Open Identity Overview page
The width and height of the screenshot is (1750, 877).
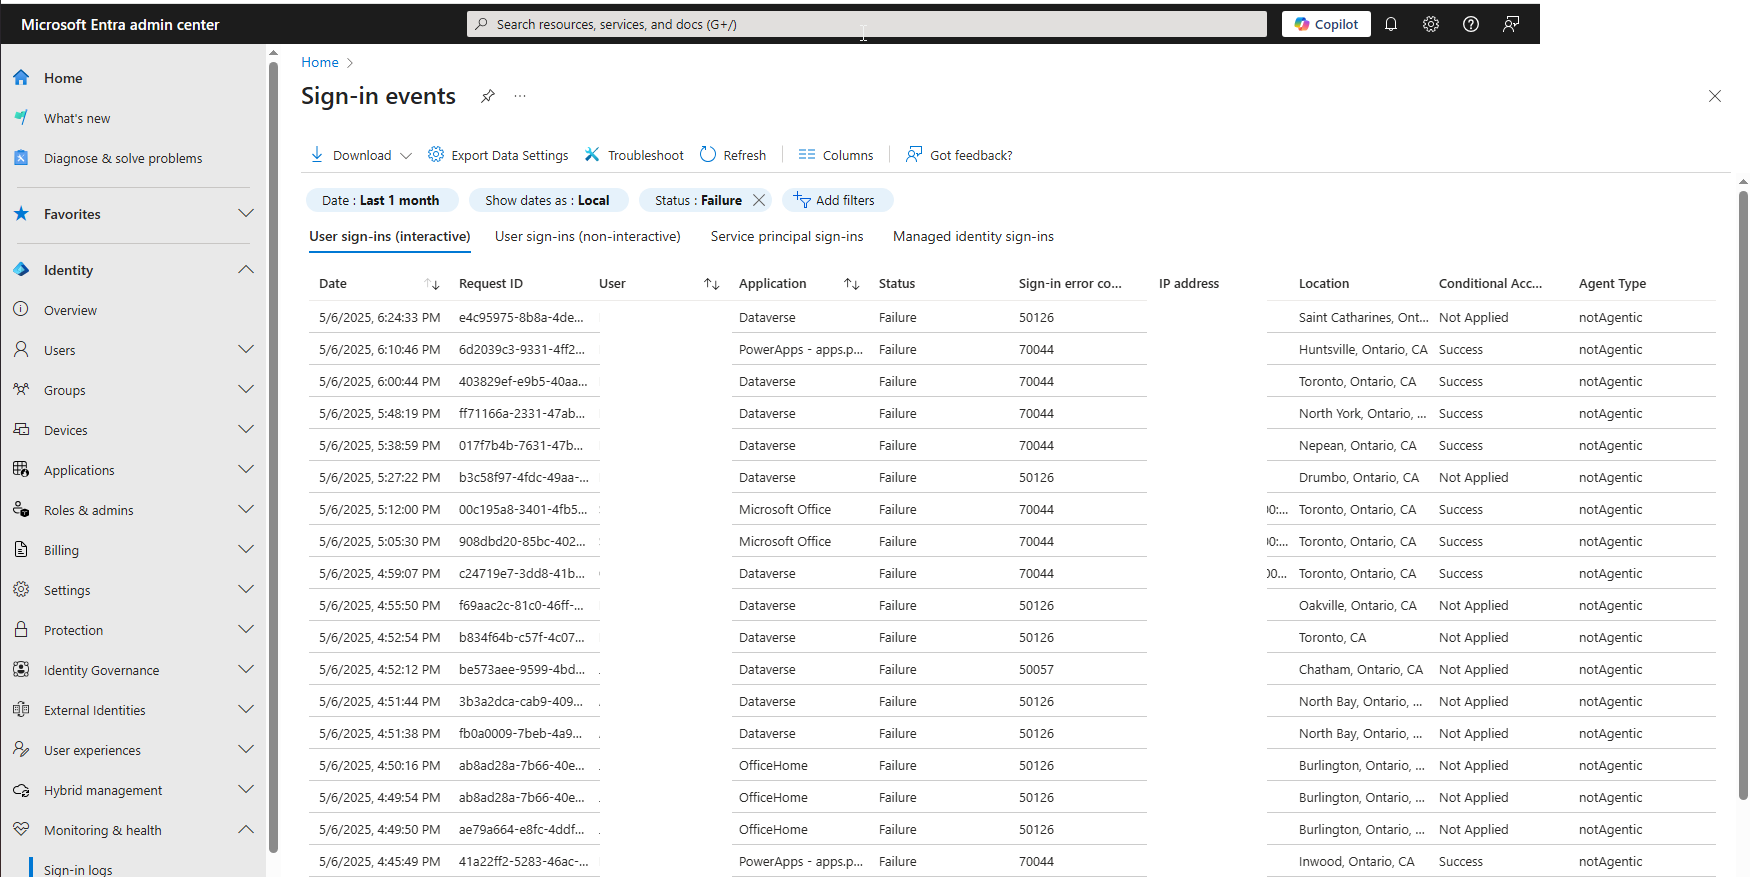point(70,310)
